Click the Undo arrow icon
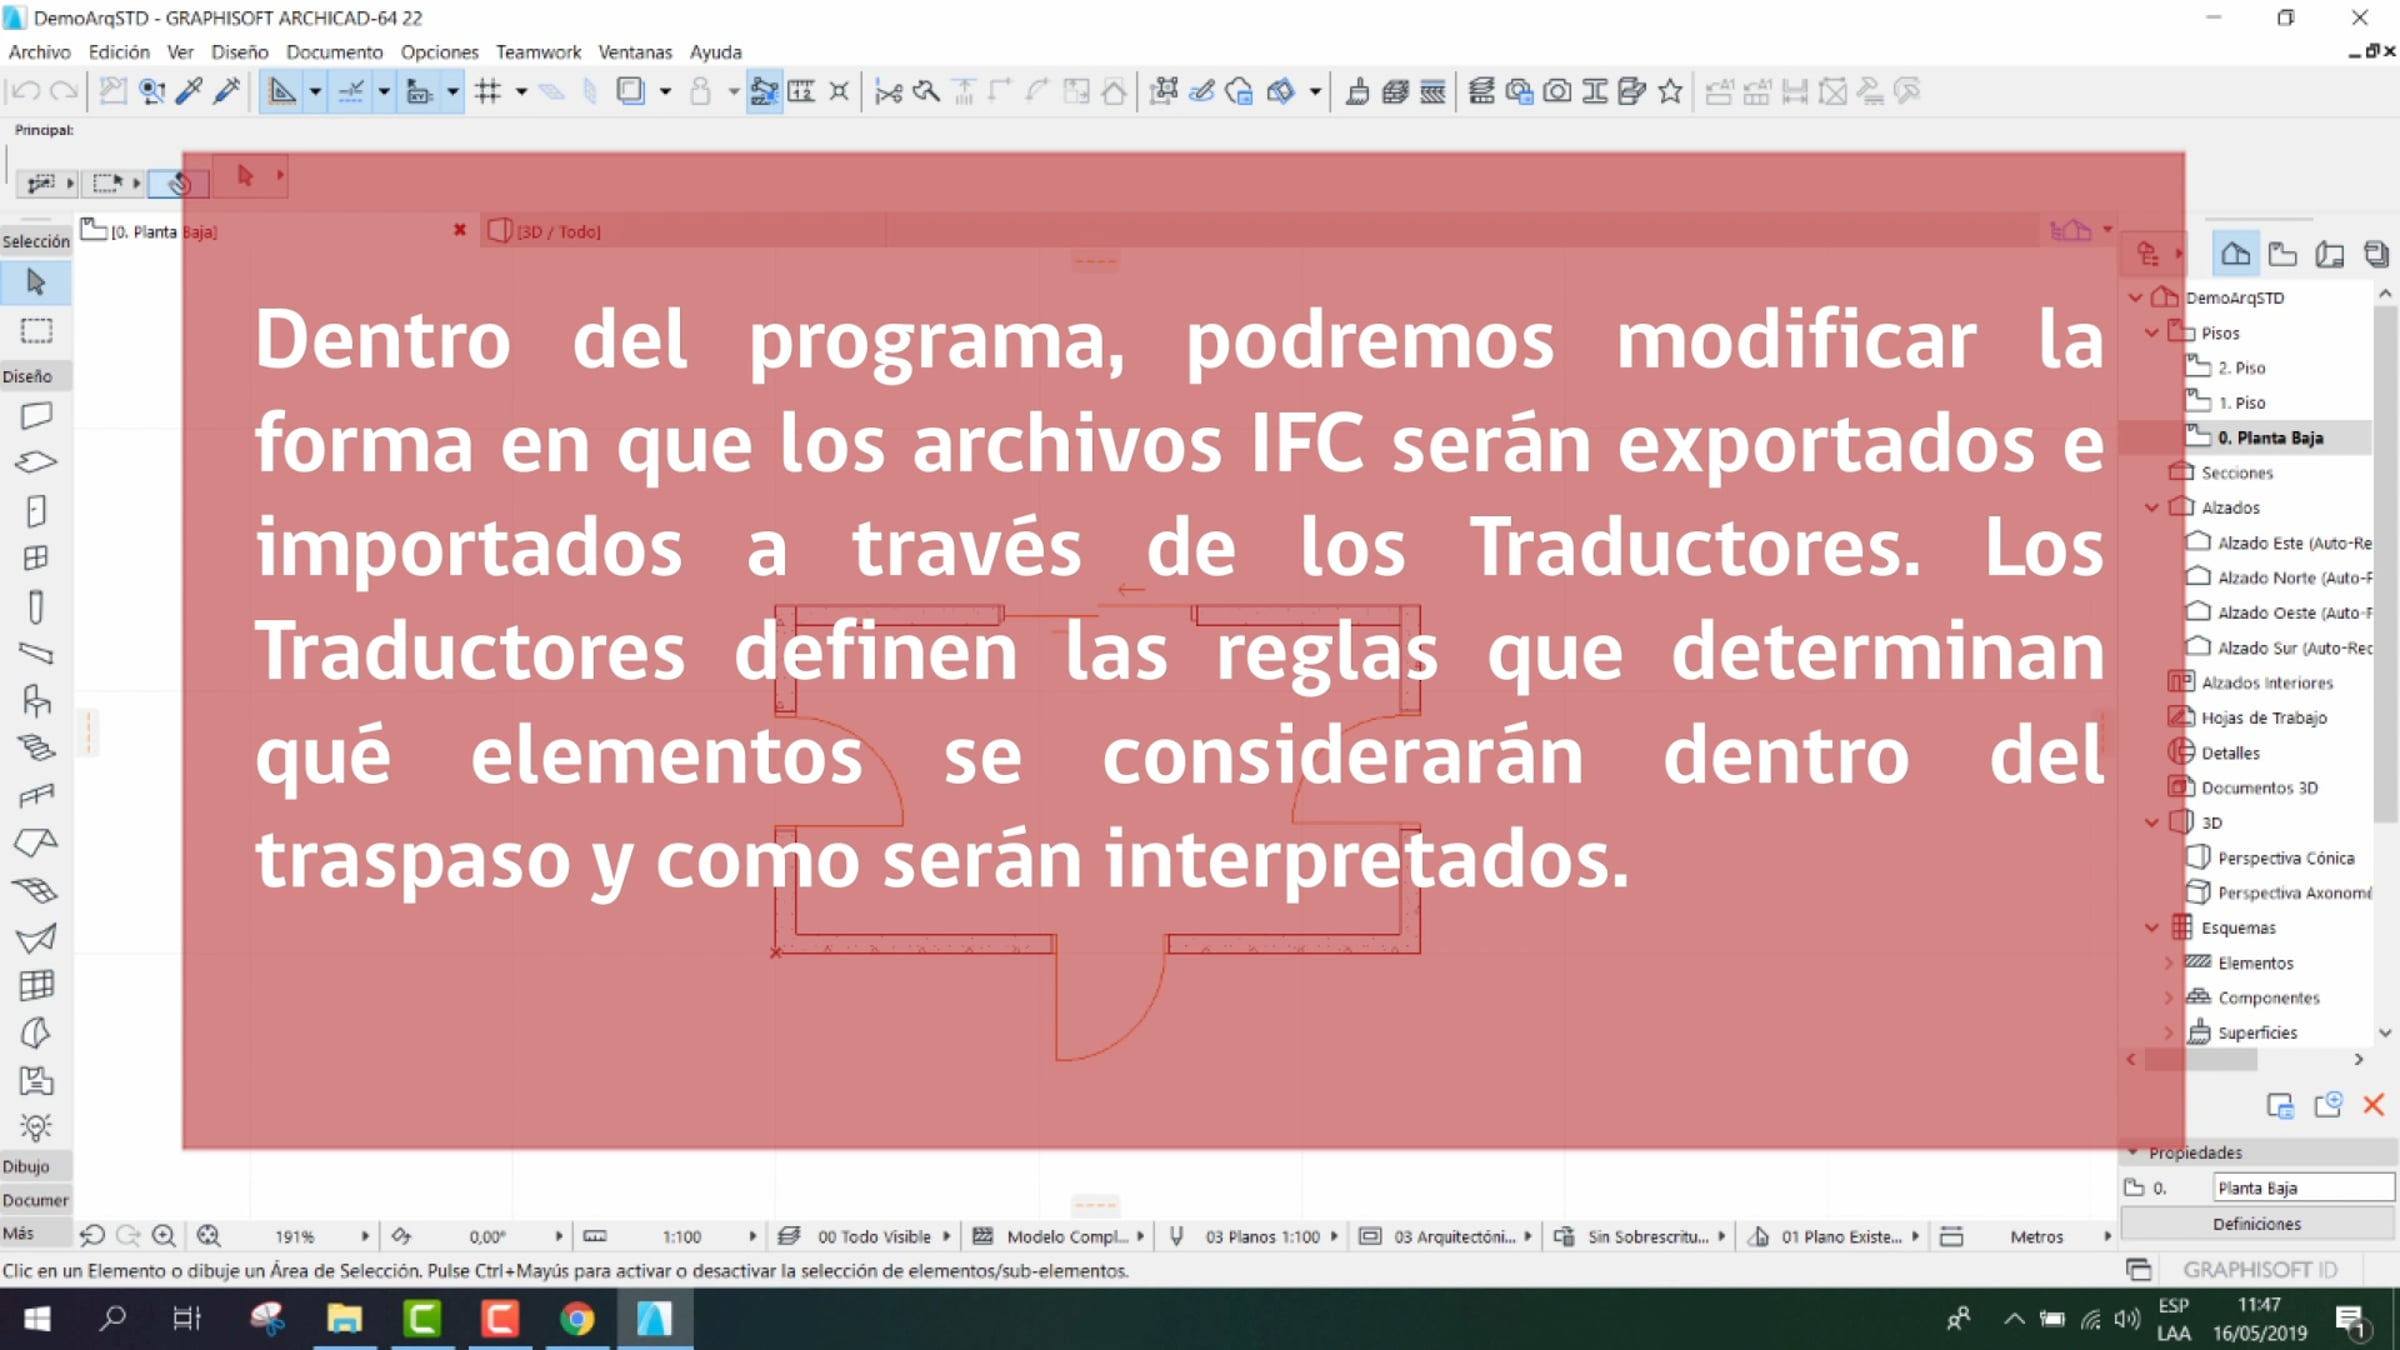This screenshot has width=2400, height=1350. (24, 92)
